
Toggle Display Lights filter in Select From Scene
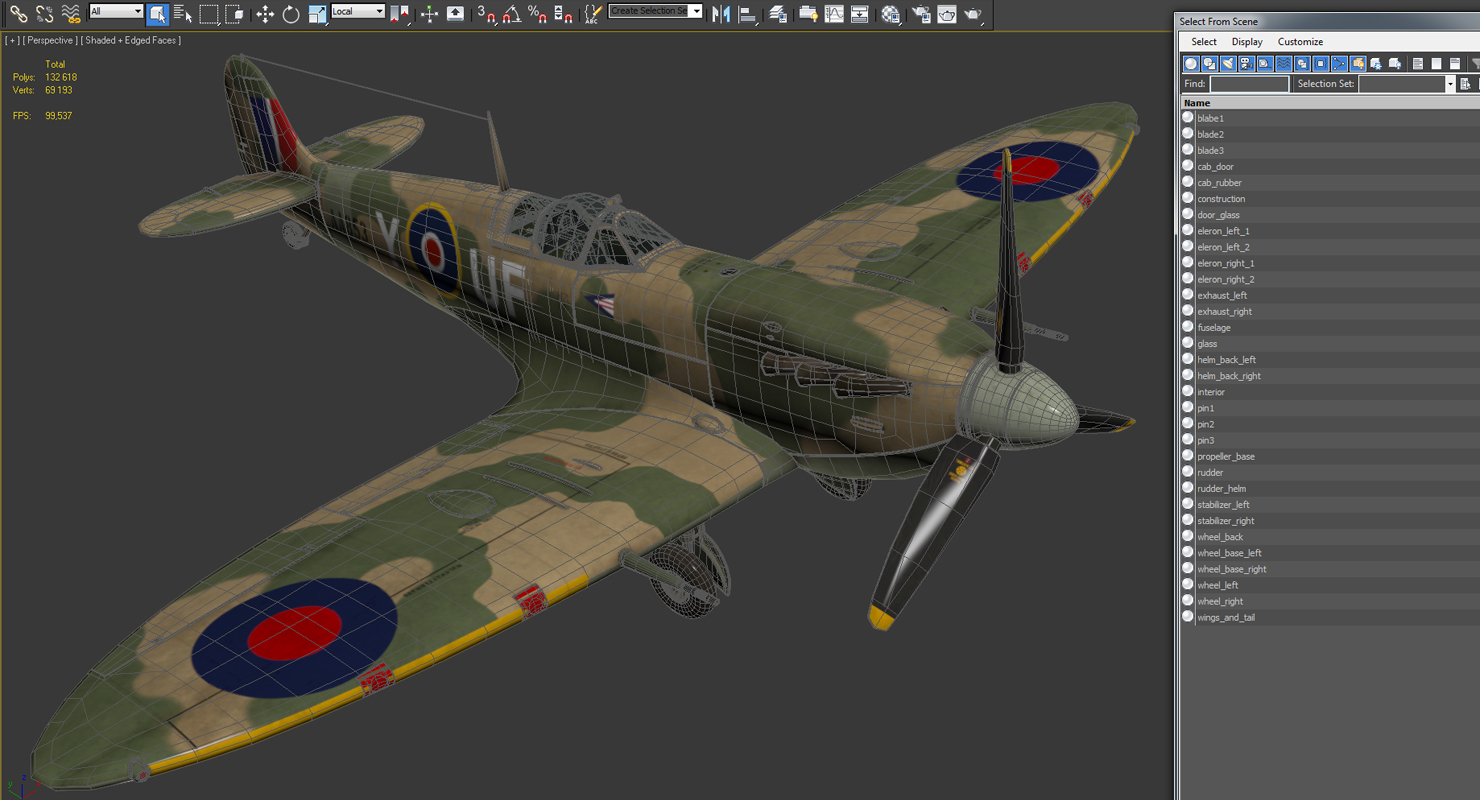(x=1227, y=63)
